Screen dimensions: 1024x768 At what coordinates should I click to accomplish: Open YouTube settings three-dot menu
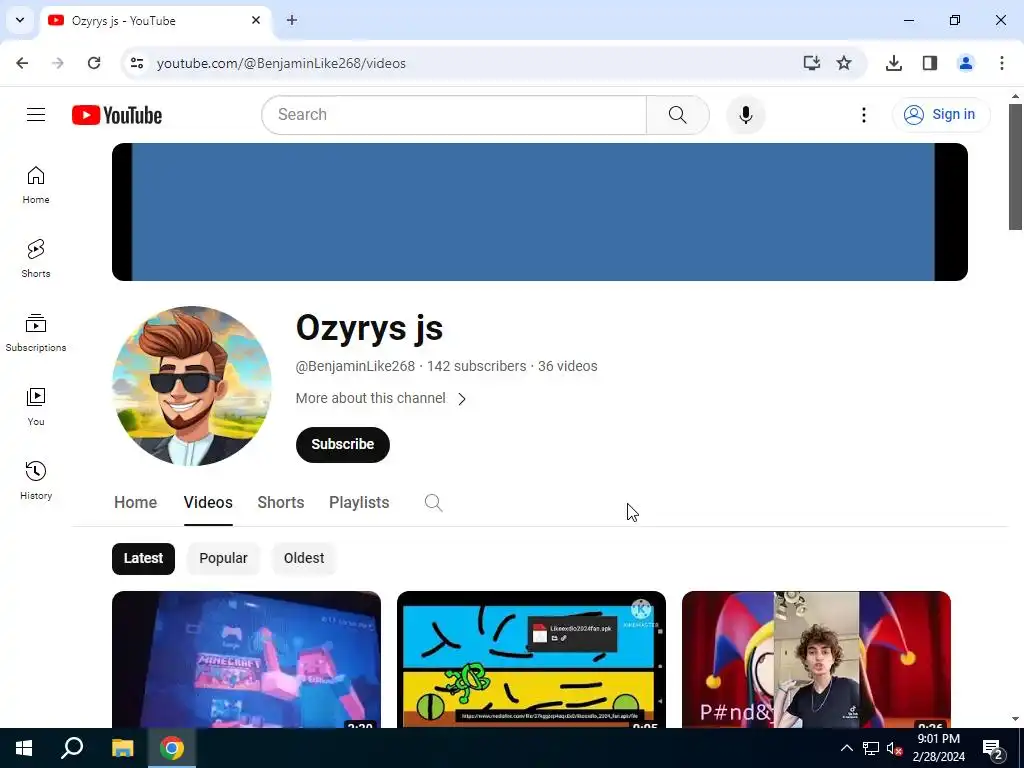pos(863,115)
